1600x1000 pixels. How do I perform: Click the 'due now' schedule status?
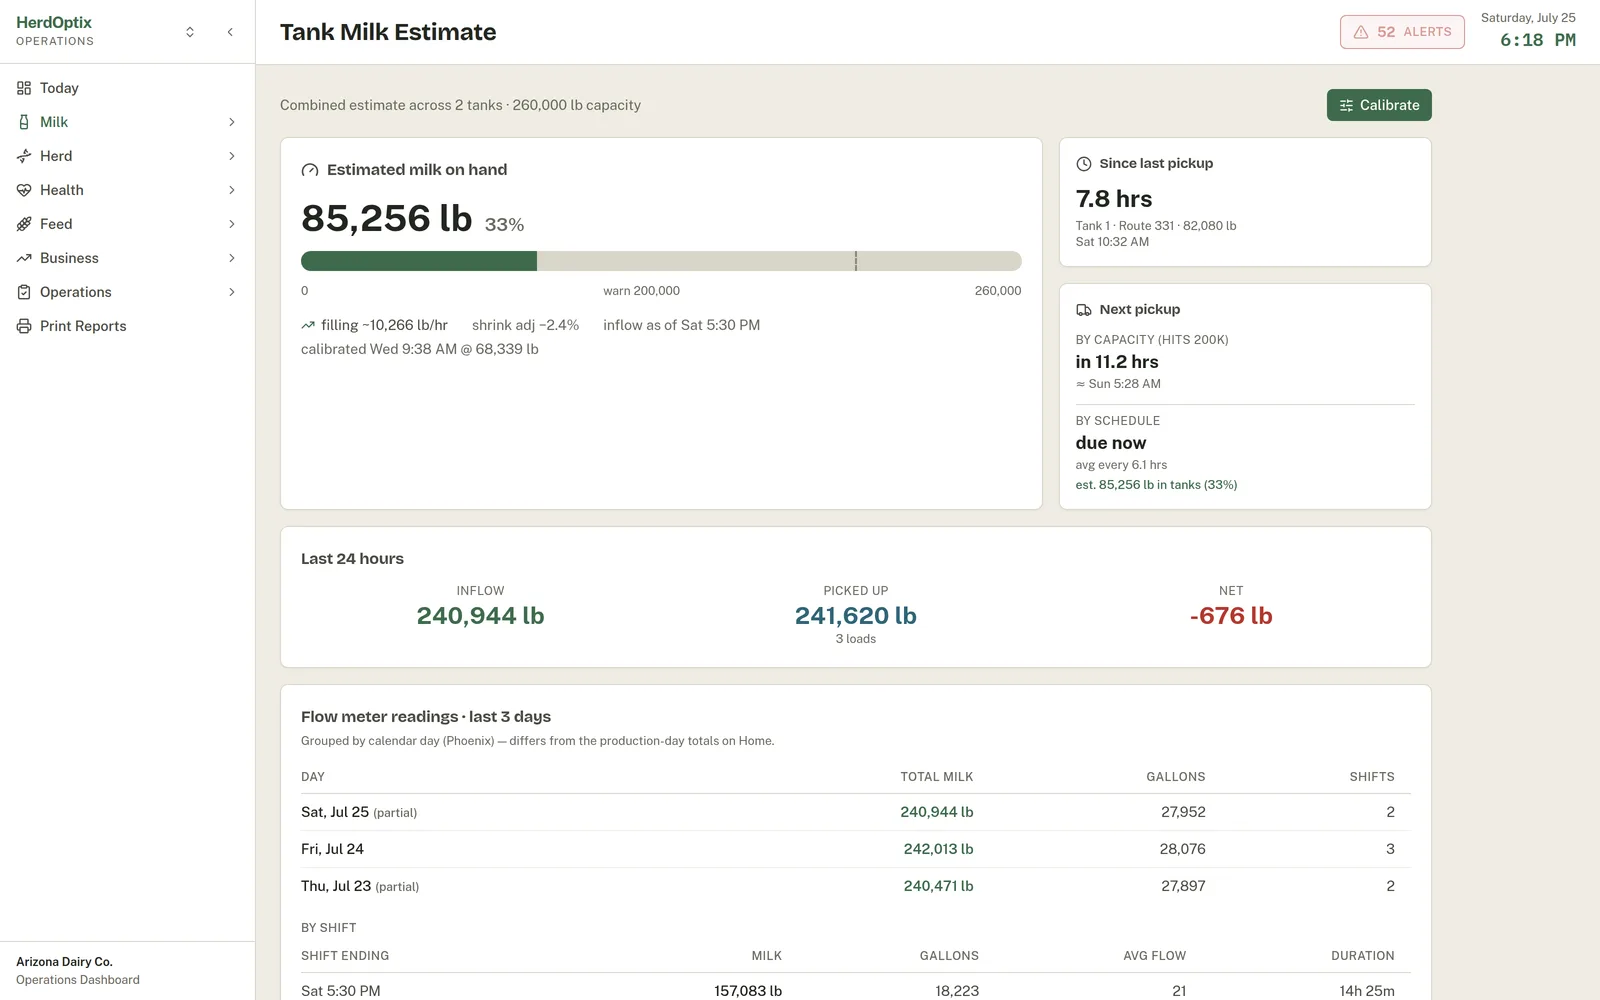pyautogui.click(x=1111, y=443)
